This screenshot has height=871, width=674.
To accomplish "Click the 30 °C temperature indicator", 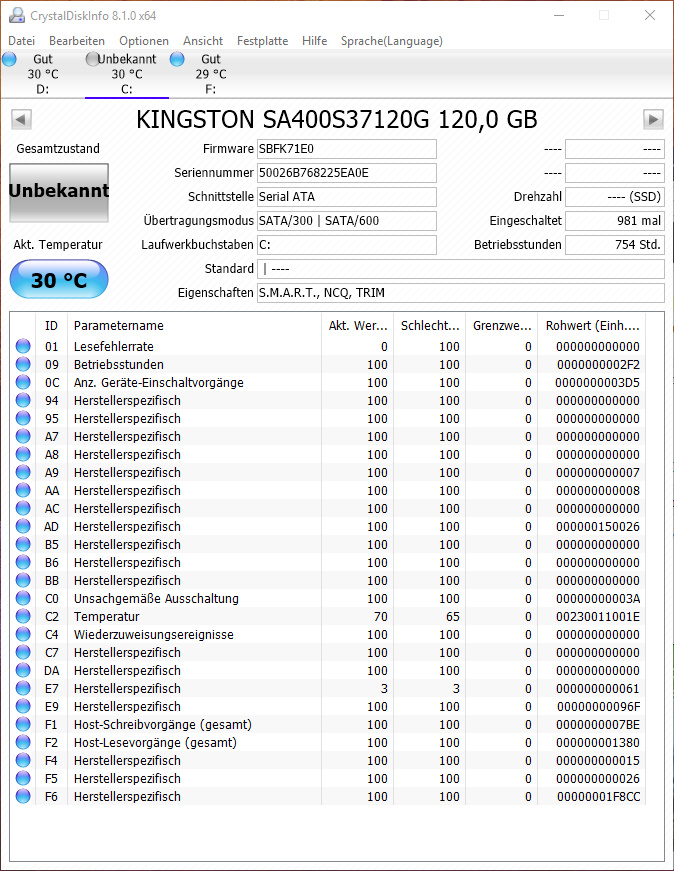I will (59, 279).
